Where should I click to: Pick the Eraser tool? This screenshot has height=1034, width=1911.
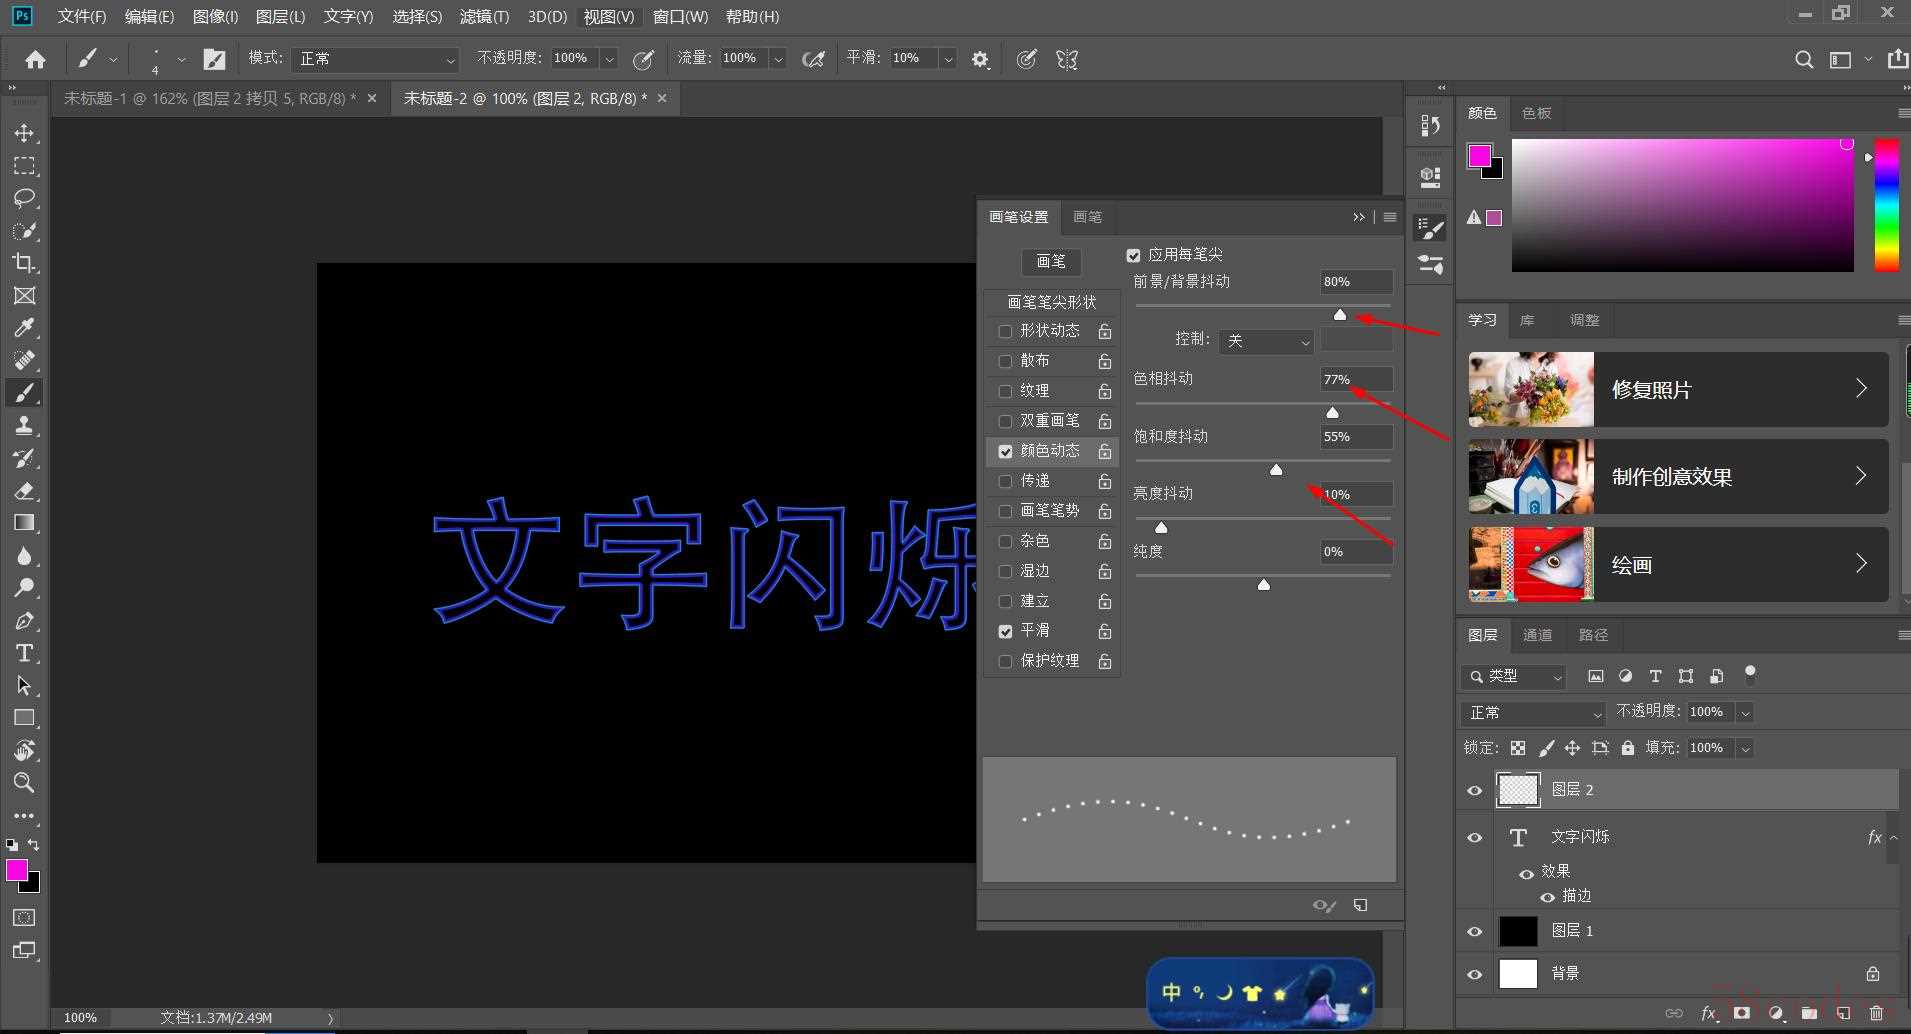[24, 491]
